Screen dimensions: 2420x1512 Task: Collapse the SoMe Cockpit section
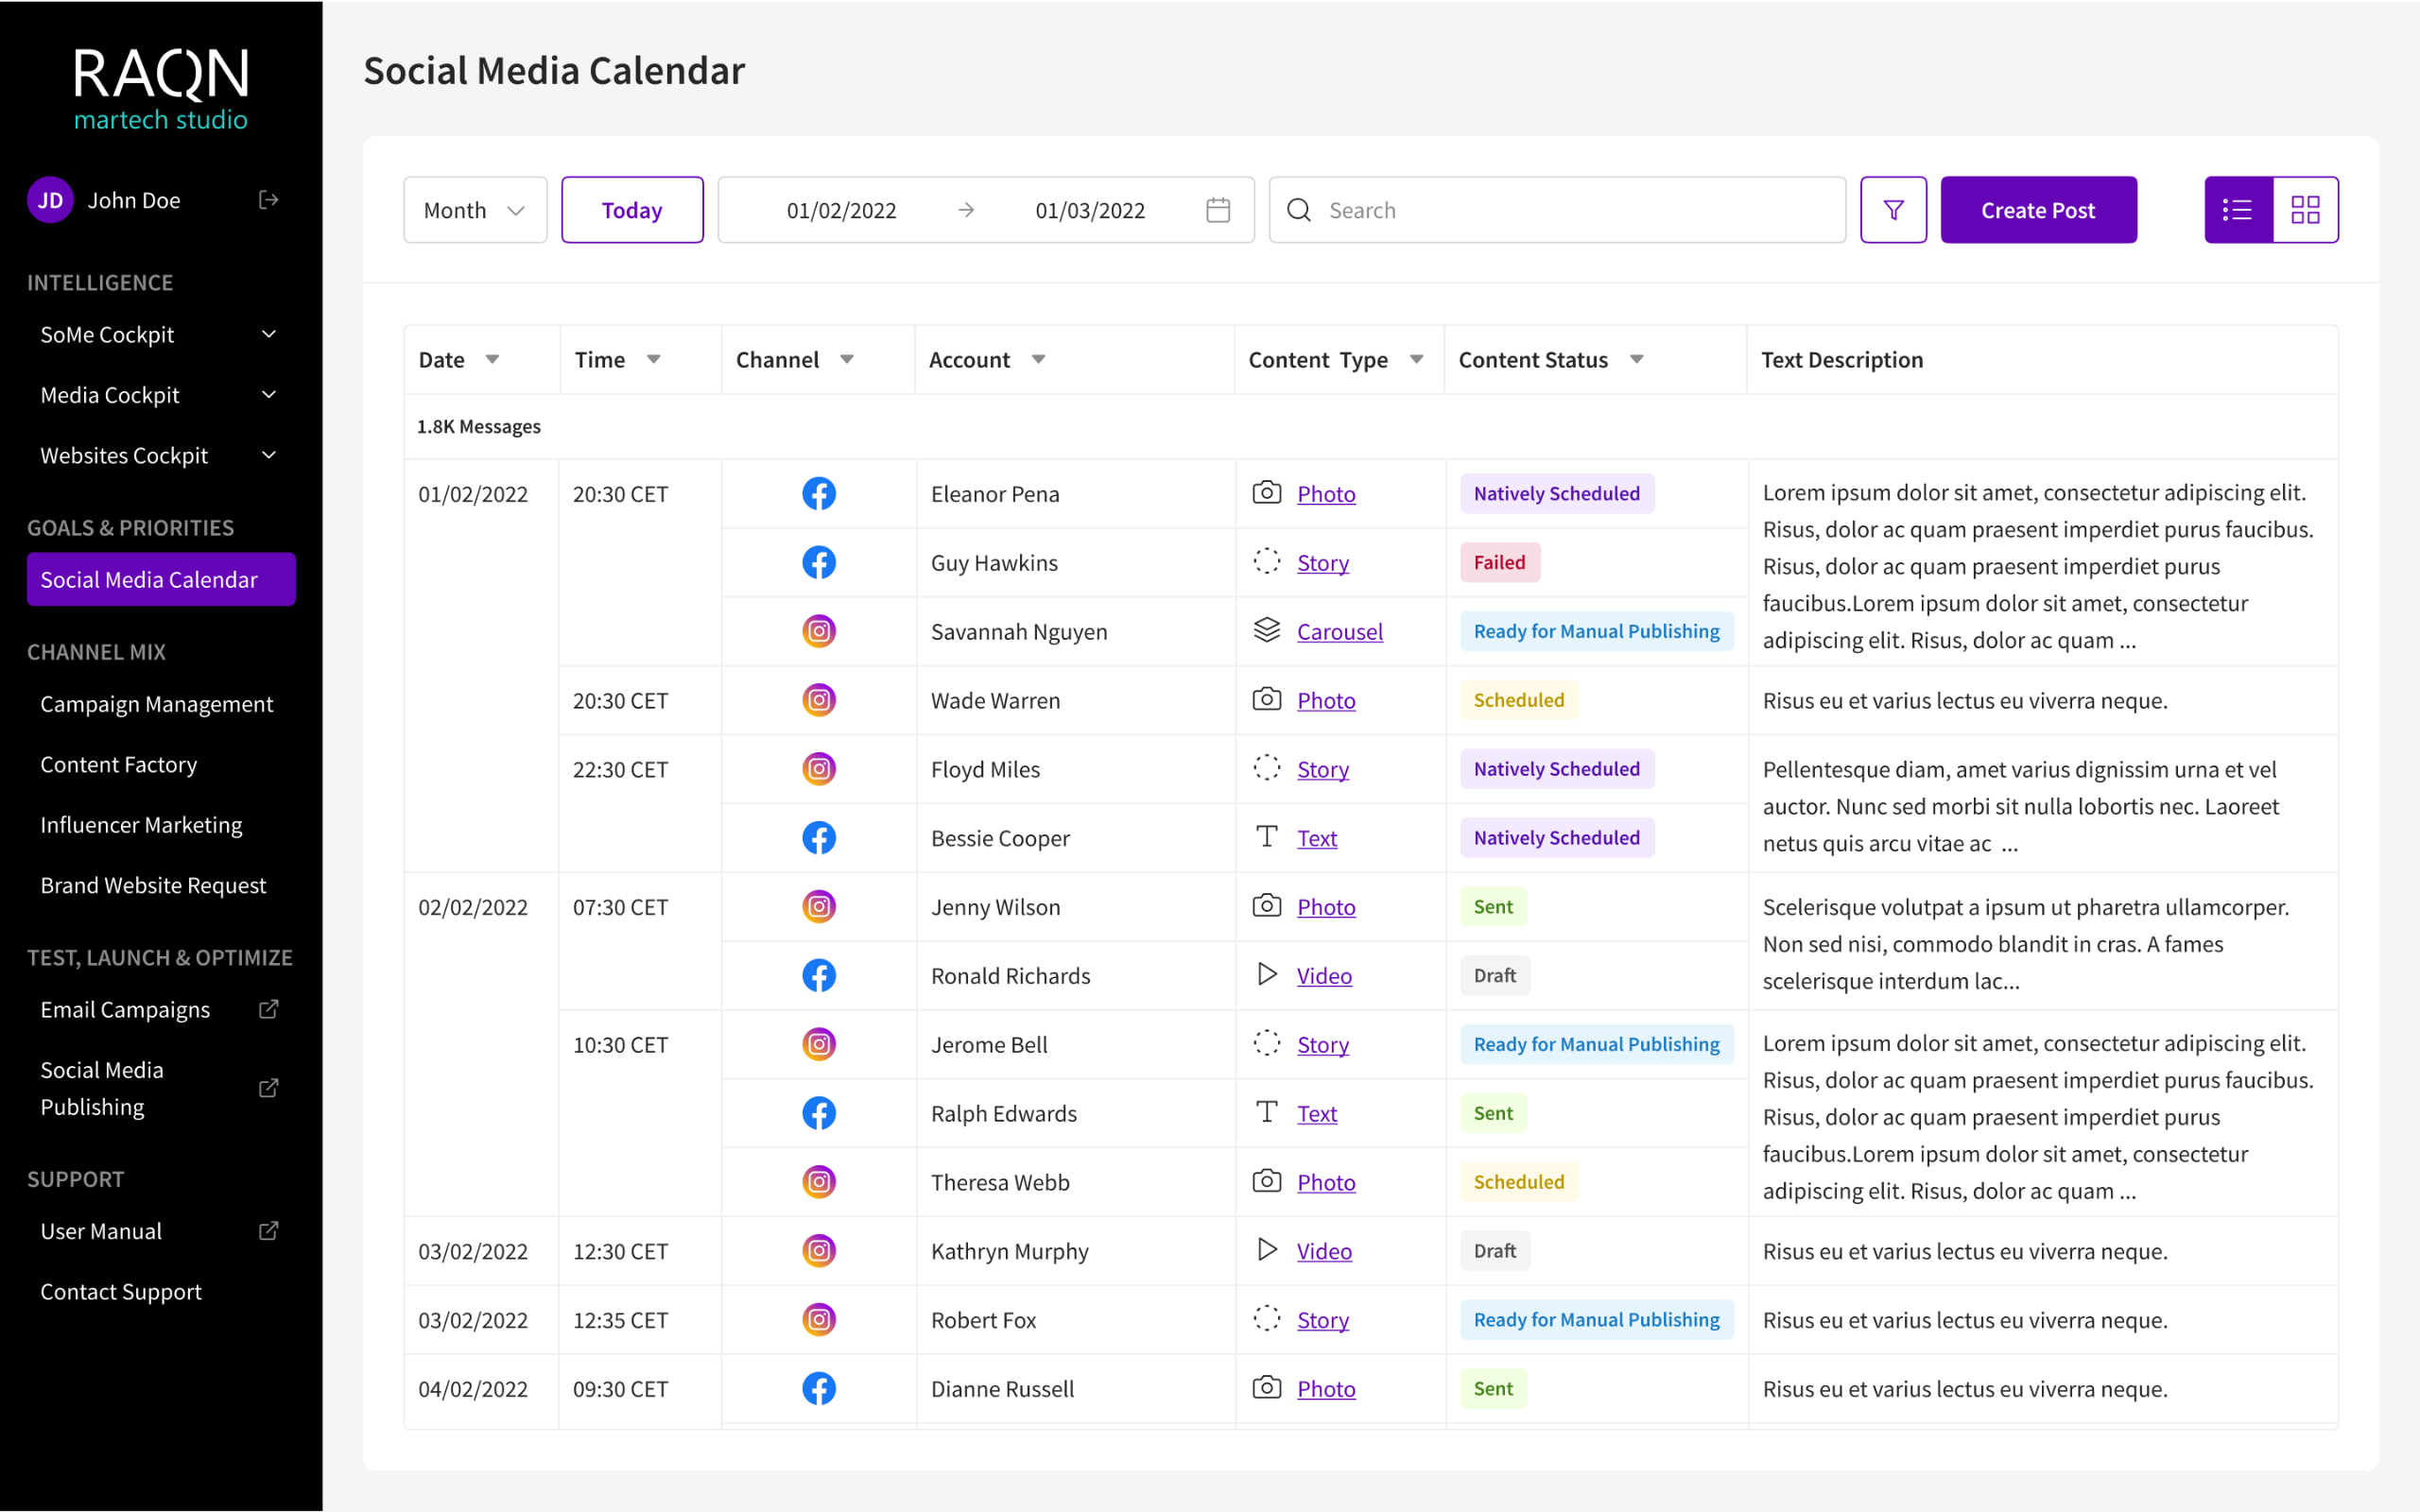[x=268, y=334]
